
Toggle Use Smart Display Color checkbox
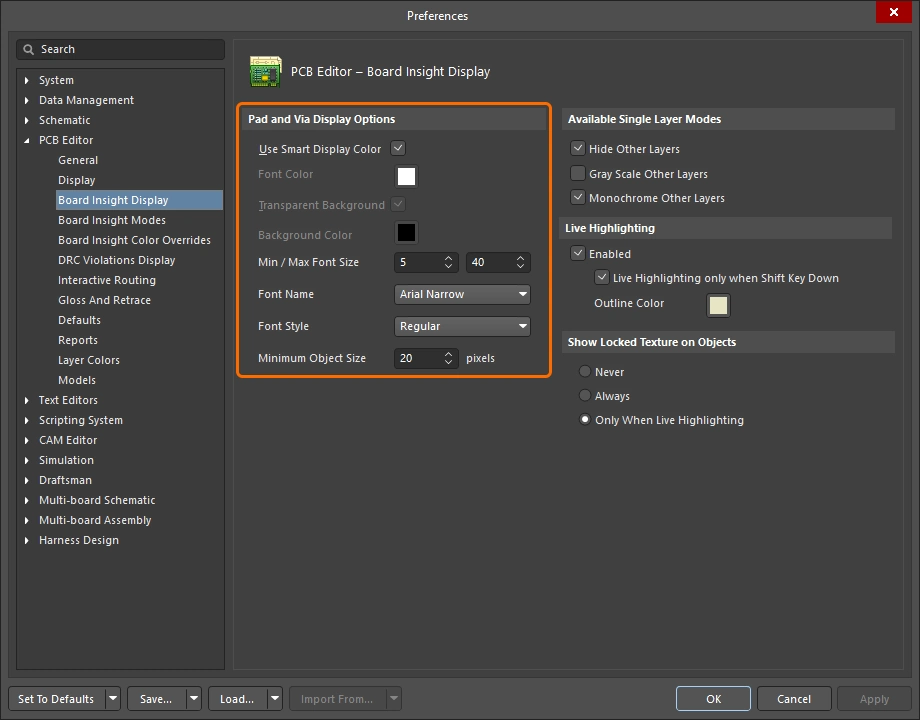[398, 149]
